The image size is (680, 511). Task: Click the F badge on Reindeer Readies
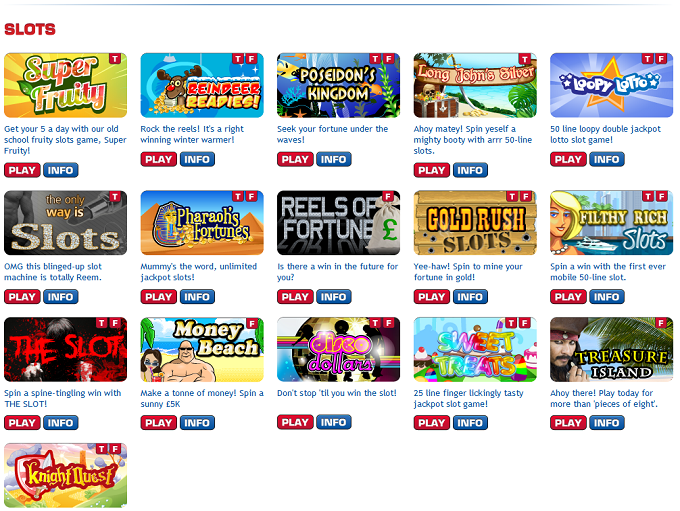251,59
